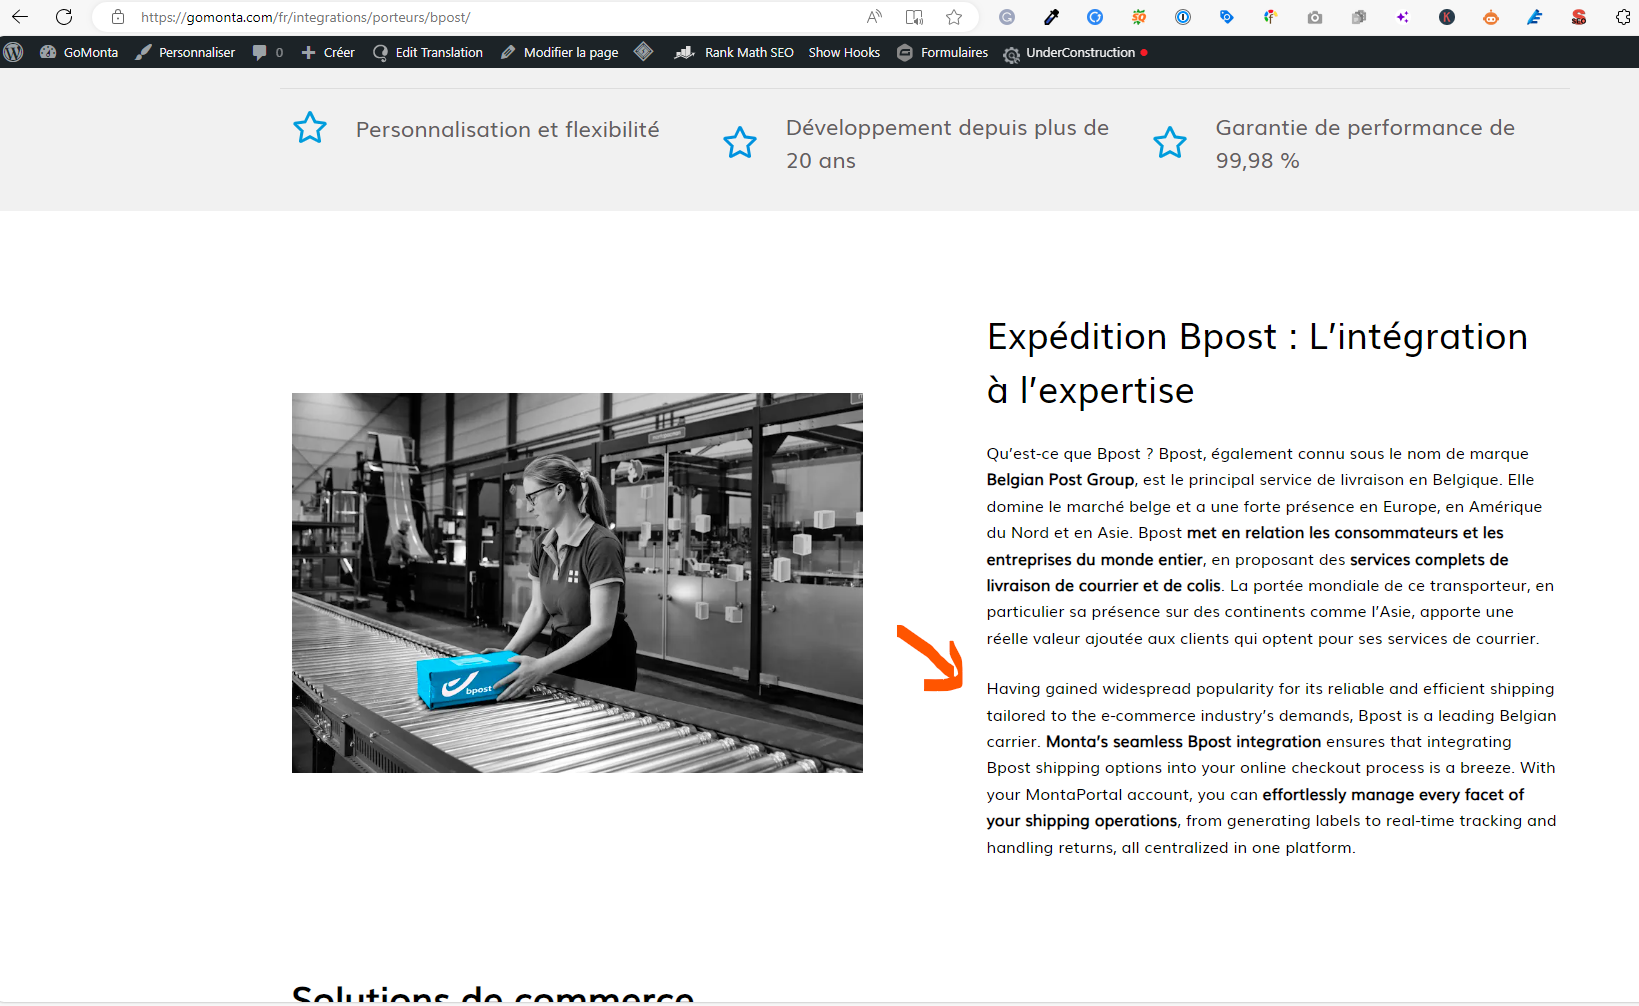Image resolution: width=1639 pixels, height=1006 pixels.
Task: Click Show Hooks in admin bar
Action: tap(844, 52)
